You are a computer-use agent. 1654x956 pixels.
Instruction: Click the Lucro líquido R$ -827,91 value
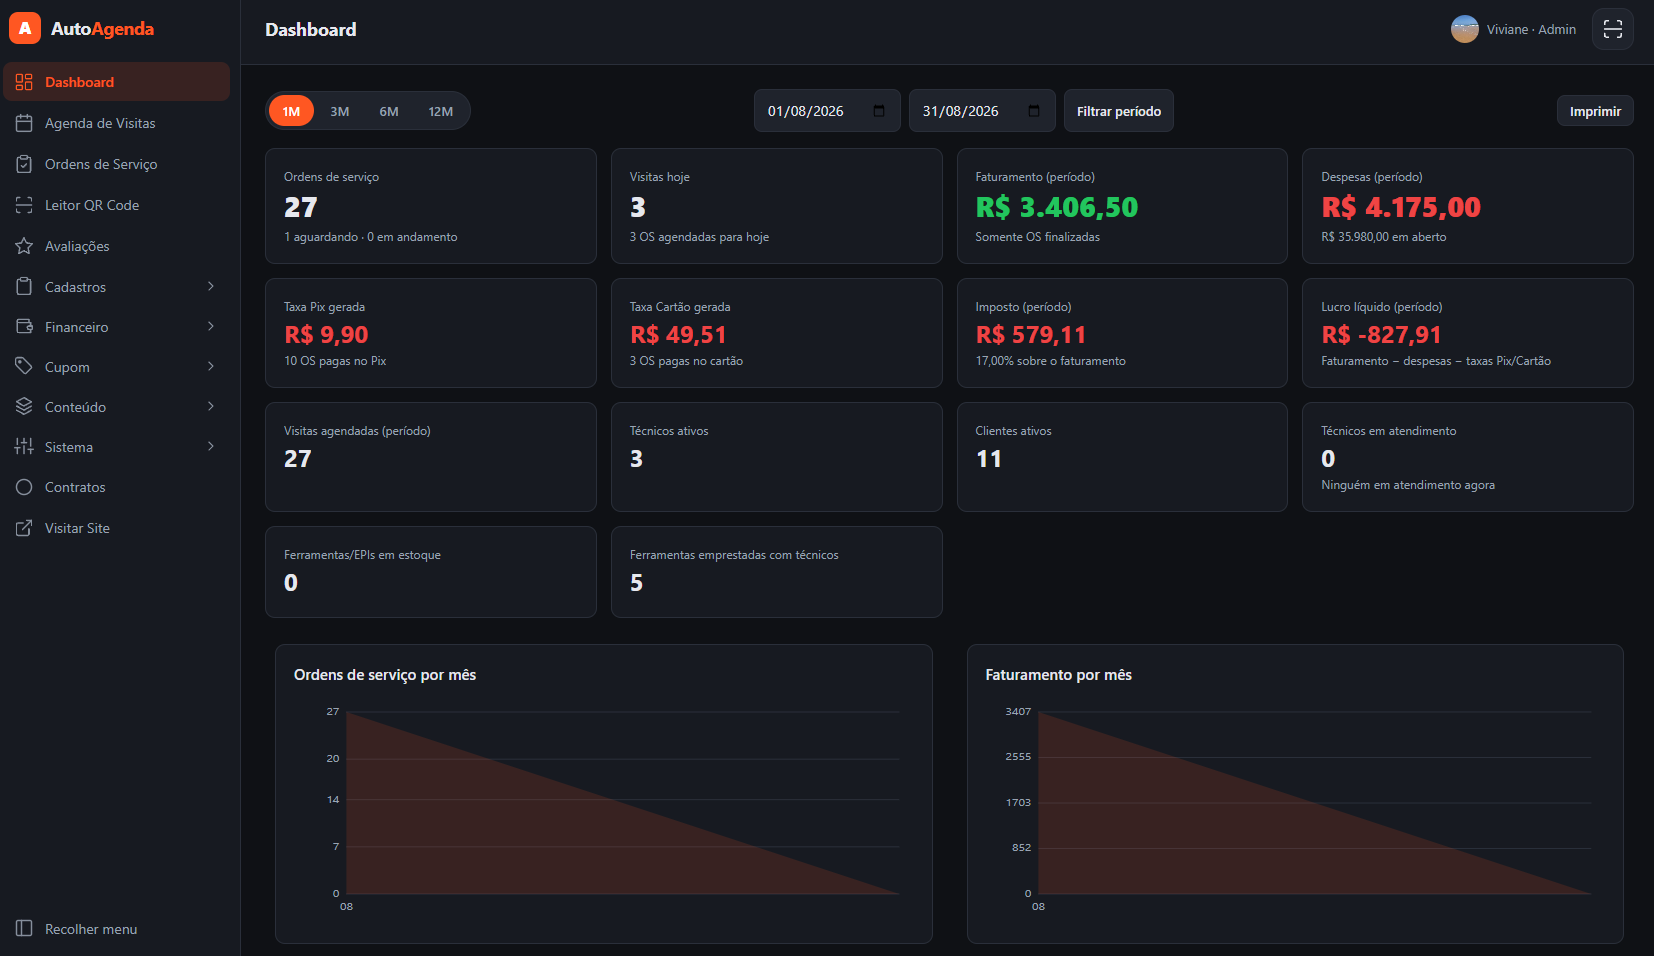click(1381, 335)
